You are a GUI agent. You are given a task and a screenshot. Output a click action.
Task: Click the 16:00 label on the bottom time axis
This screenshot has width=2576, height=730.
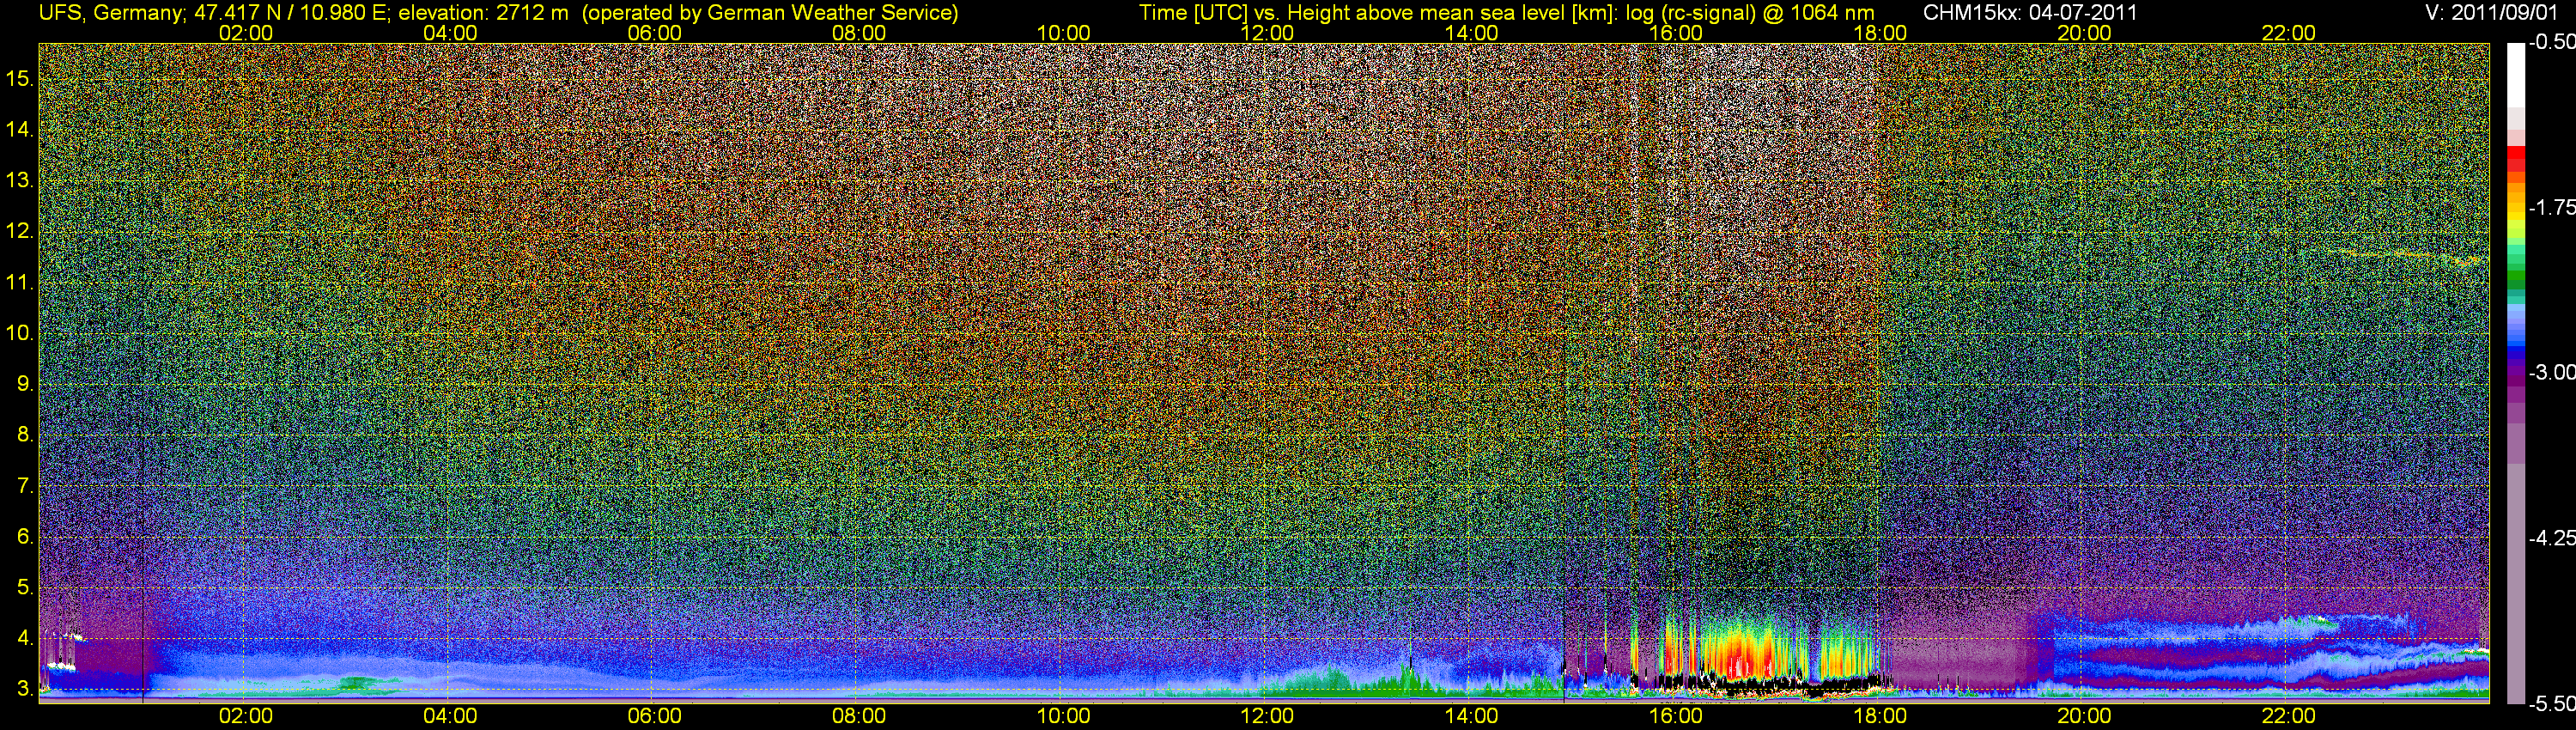click(1675, 716)
